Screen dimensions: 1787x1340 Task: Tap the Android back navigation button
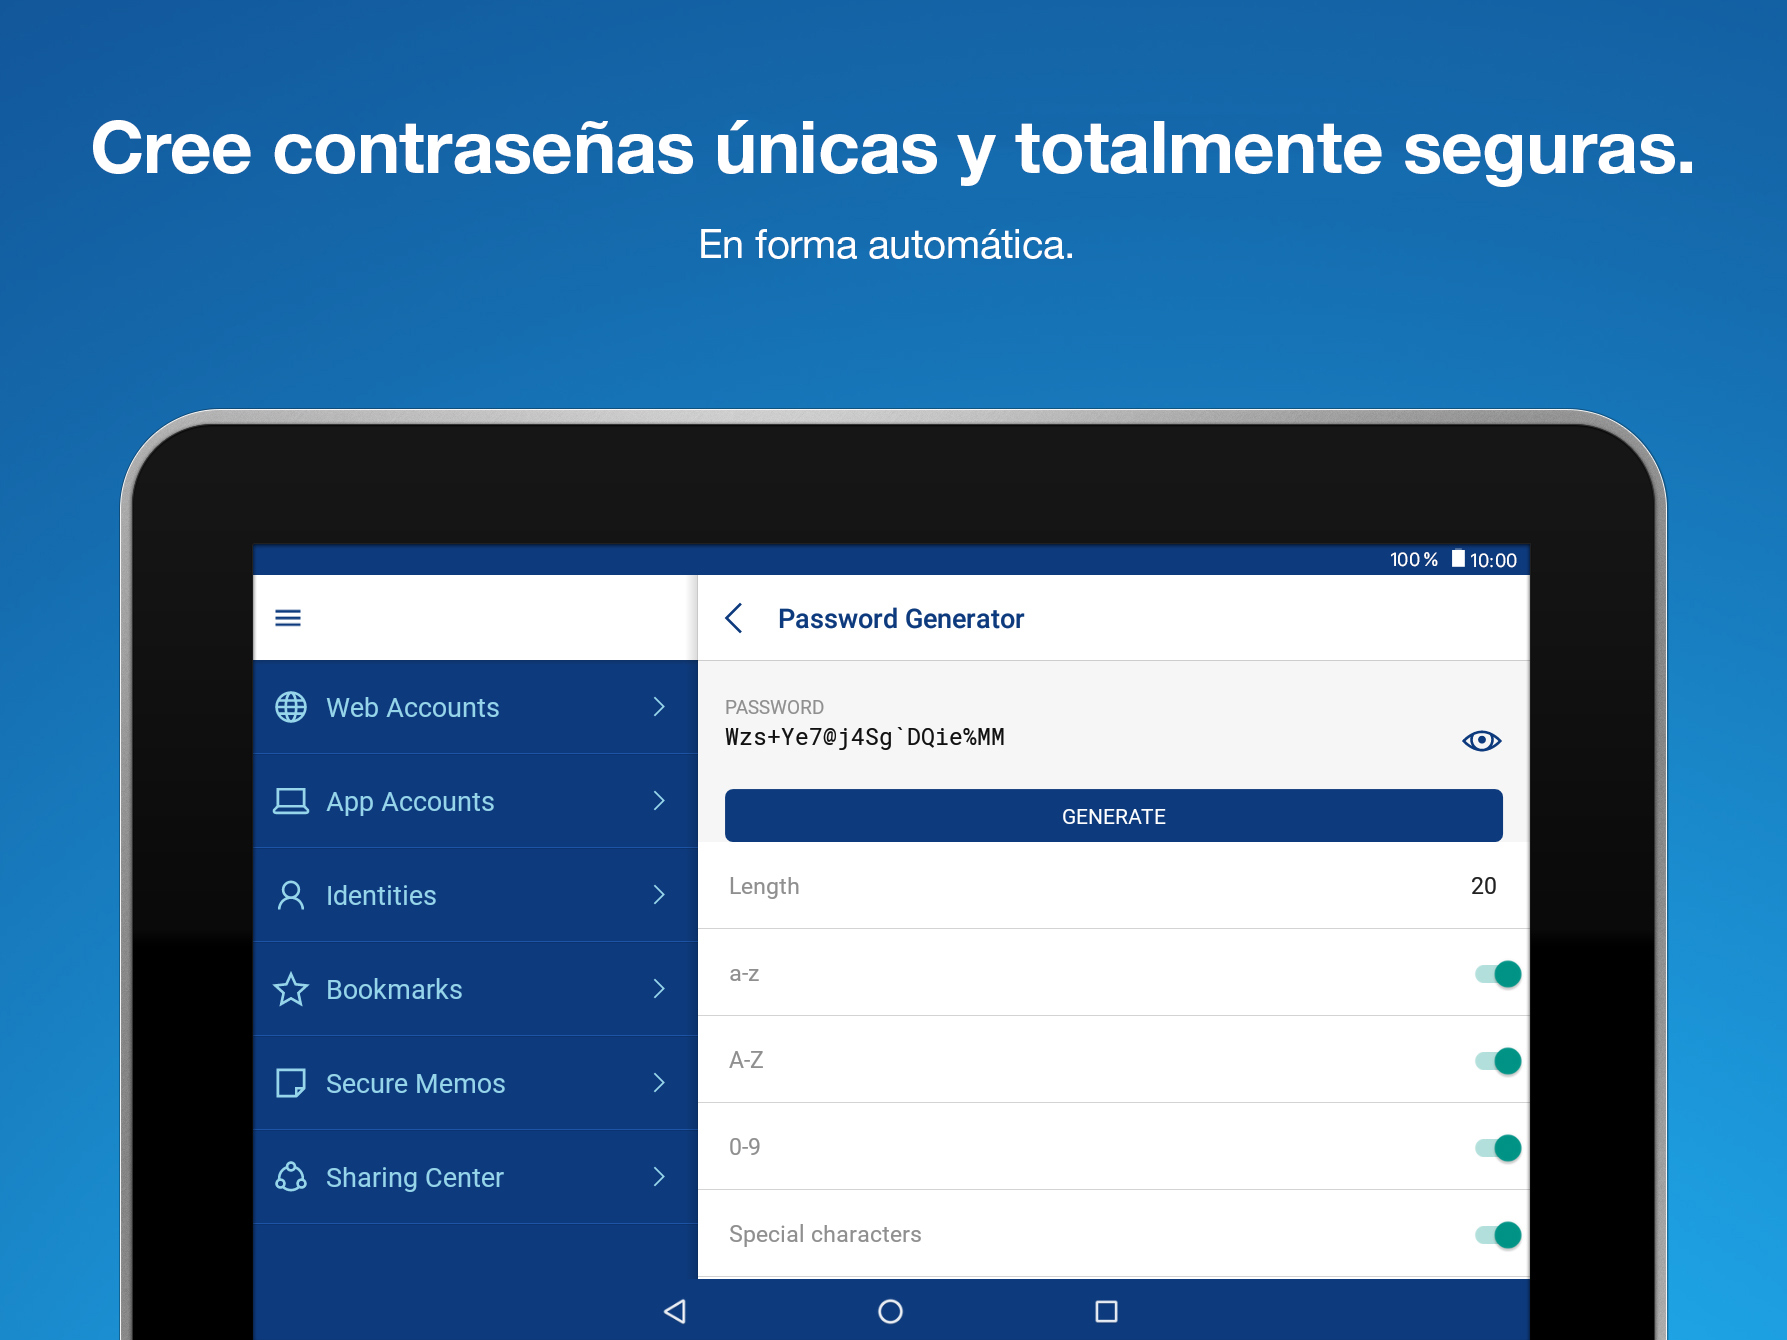[x=675, y=1311]
